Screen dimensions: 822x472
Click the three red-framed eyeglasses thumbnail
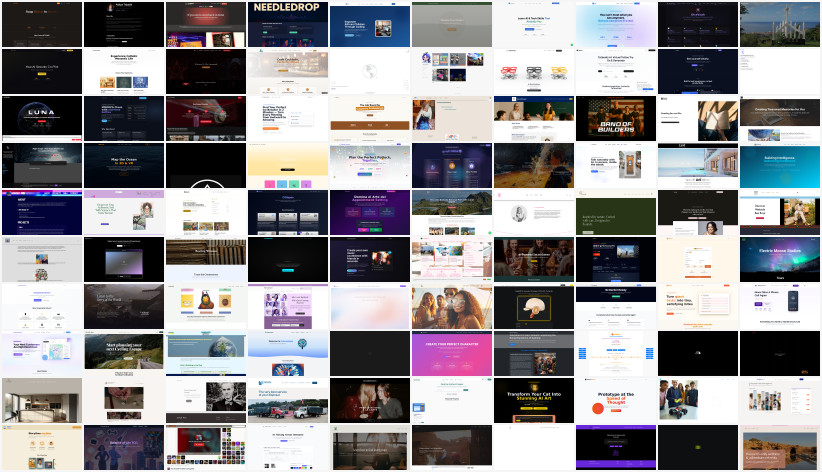(534, 71)
